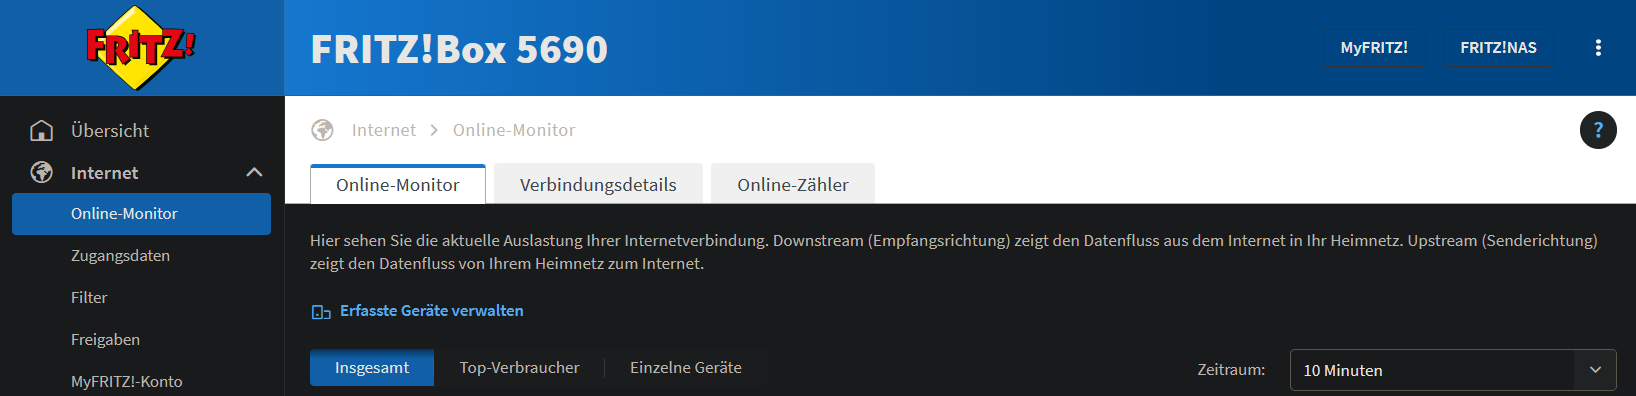This screenshot has width=1636, height=396.
Task: Click the Internet breadcrumb link
Action: [384, 130]
